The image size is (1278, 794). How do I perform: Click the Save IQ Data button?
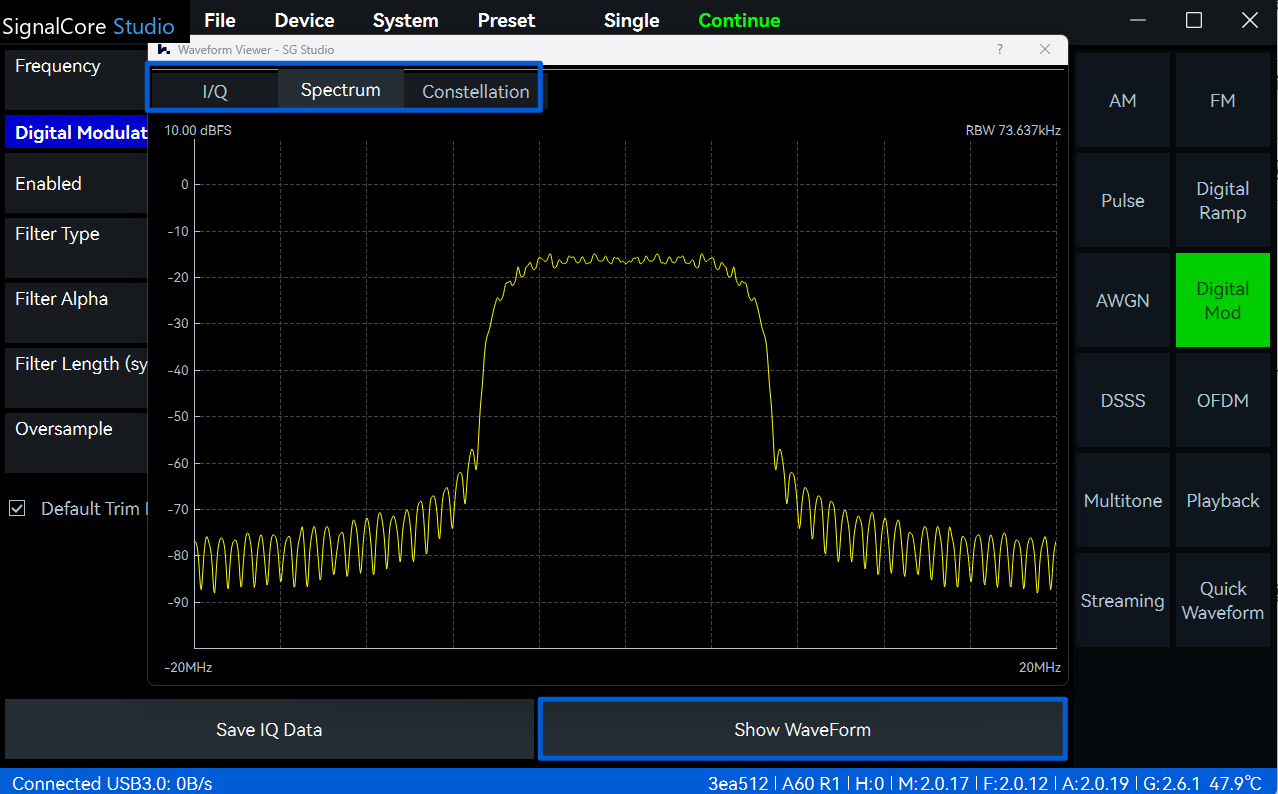tap(269, 729)
